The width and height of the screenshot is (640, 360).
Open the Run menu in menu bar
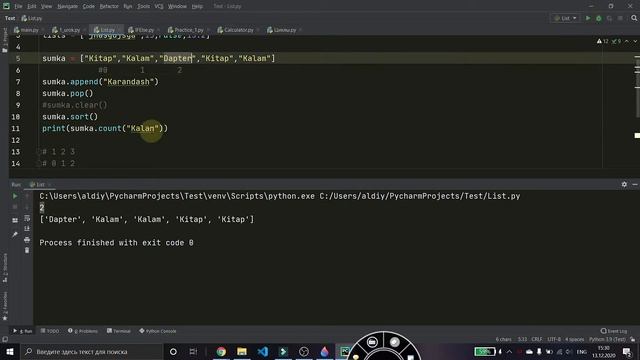pyautogui.click(x=128, y=7)
